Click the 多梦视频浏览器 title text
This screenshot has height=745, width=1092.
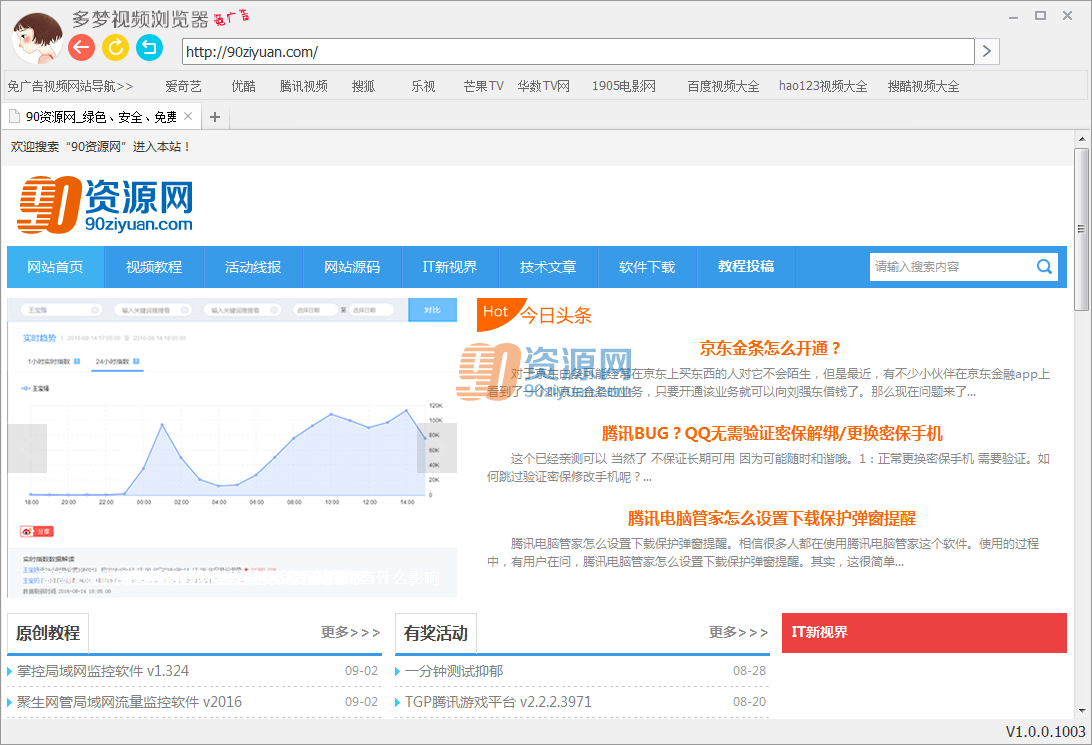coord(140,19)
